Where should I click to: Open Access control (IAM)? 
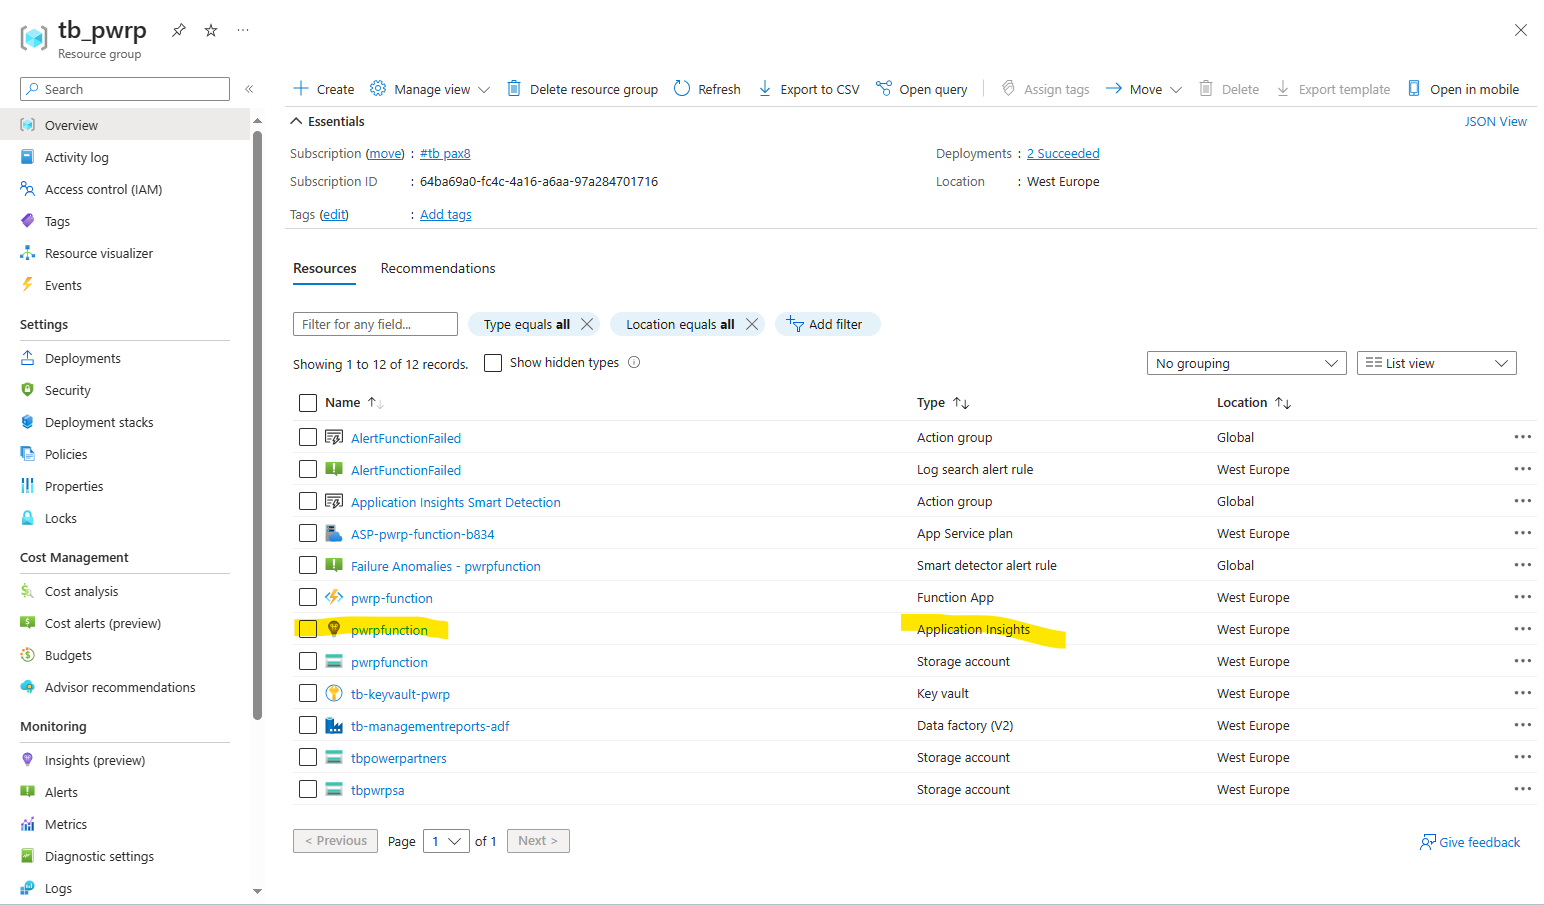click(103, 189)
